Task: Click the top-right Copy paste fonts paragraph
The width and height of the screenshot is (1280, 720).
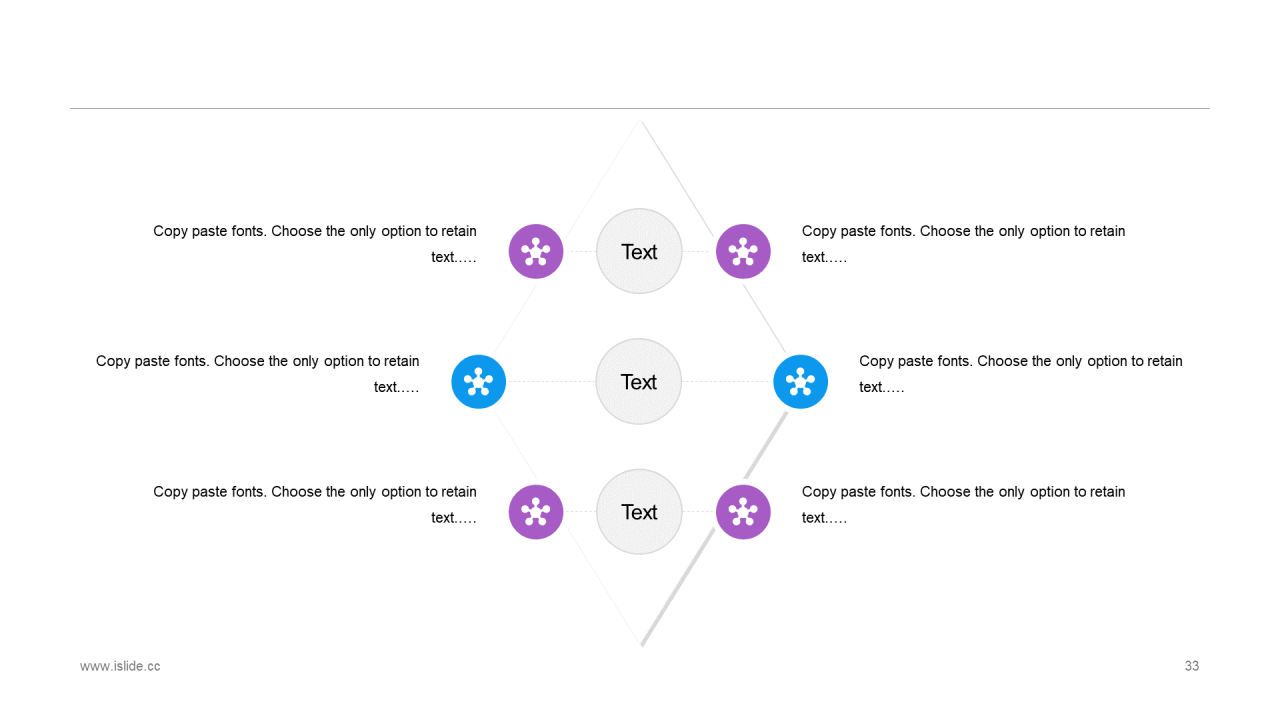Action: (964, 244)
